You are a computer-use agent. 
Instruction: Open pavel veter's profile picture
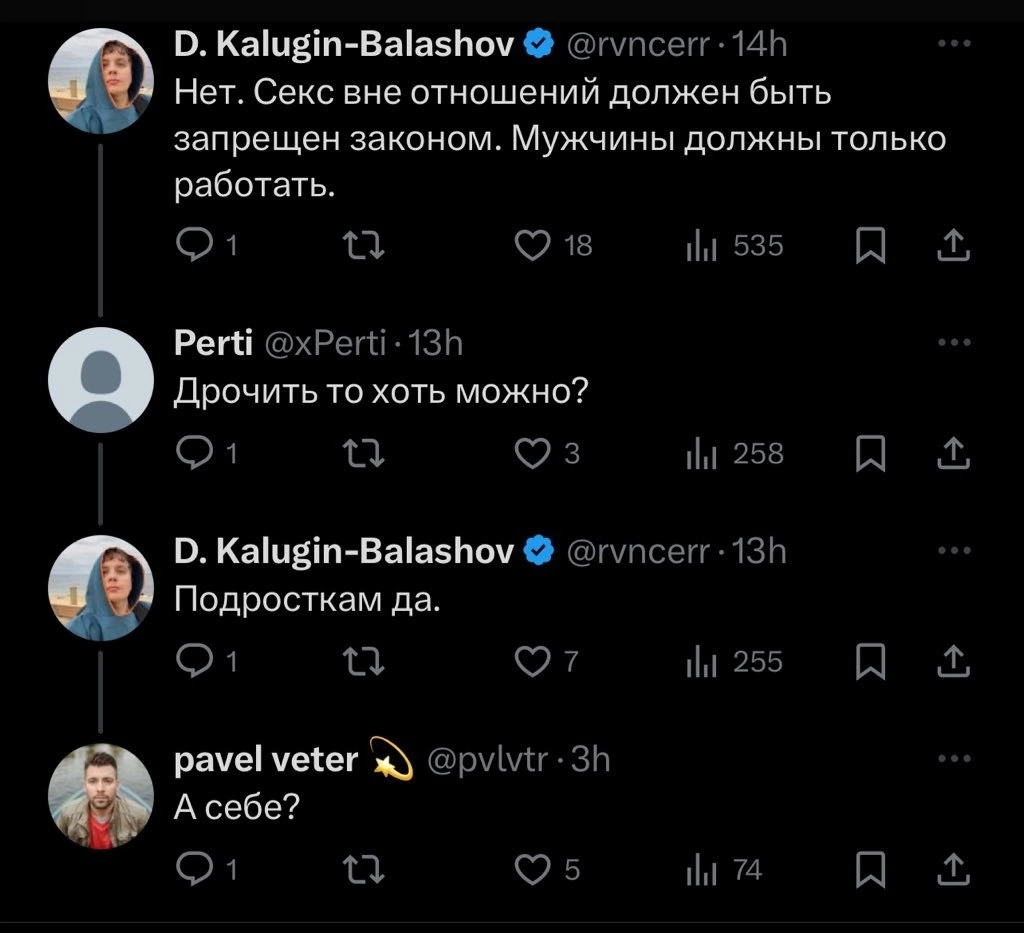pos(101,796)
